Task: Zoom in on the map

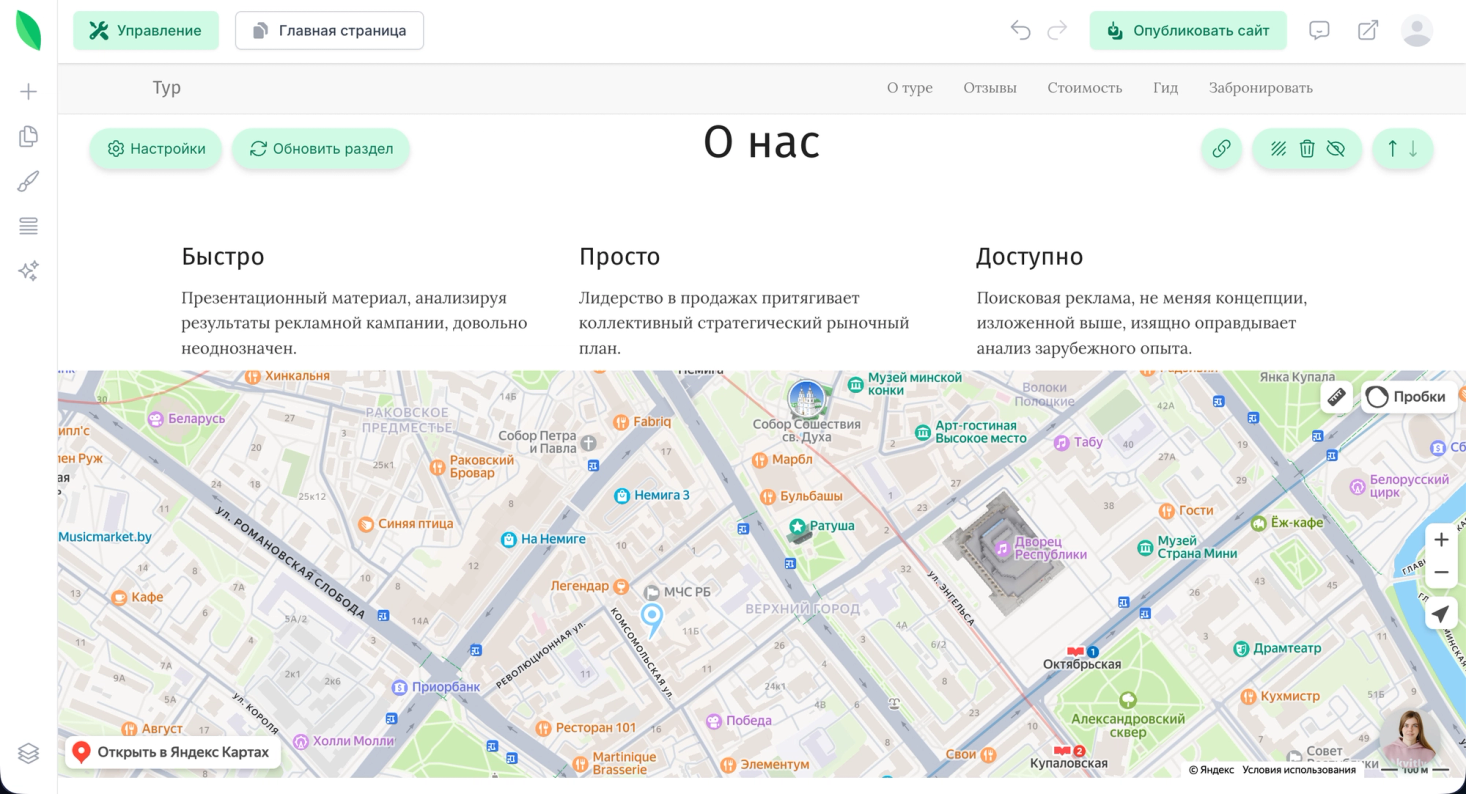Action: coord(1441,540)
